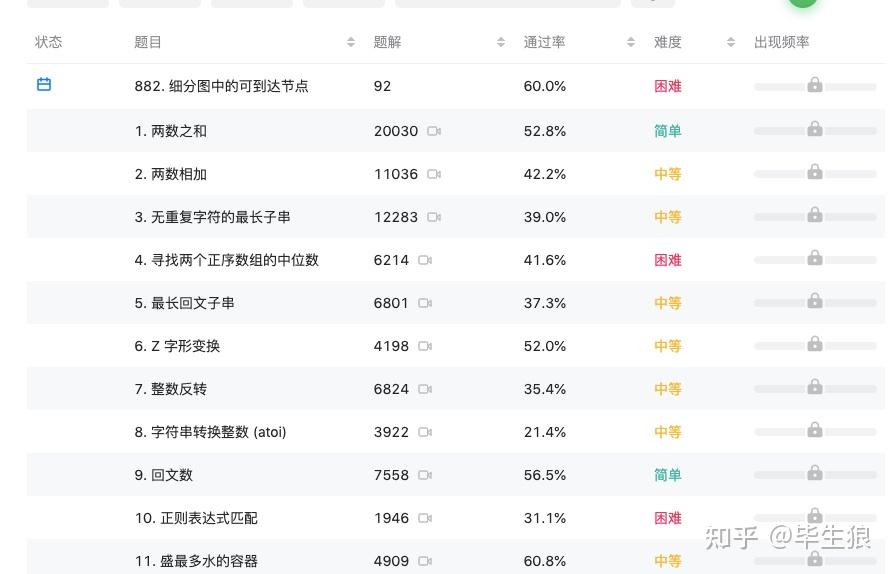Click frequency lock for 寻找两个正序数组的中位数
This screenshot has width=894, height=574.
coord(815,258)
